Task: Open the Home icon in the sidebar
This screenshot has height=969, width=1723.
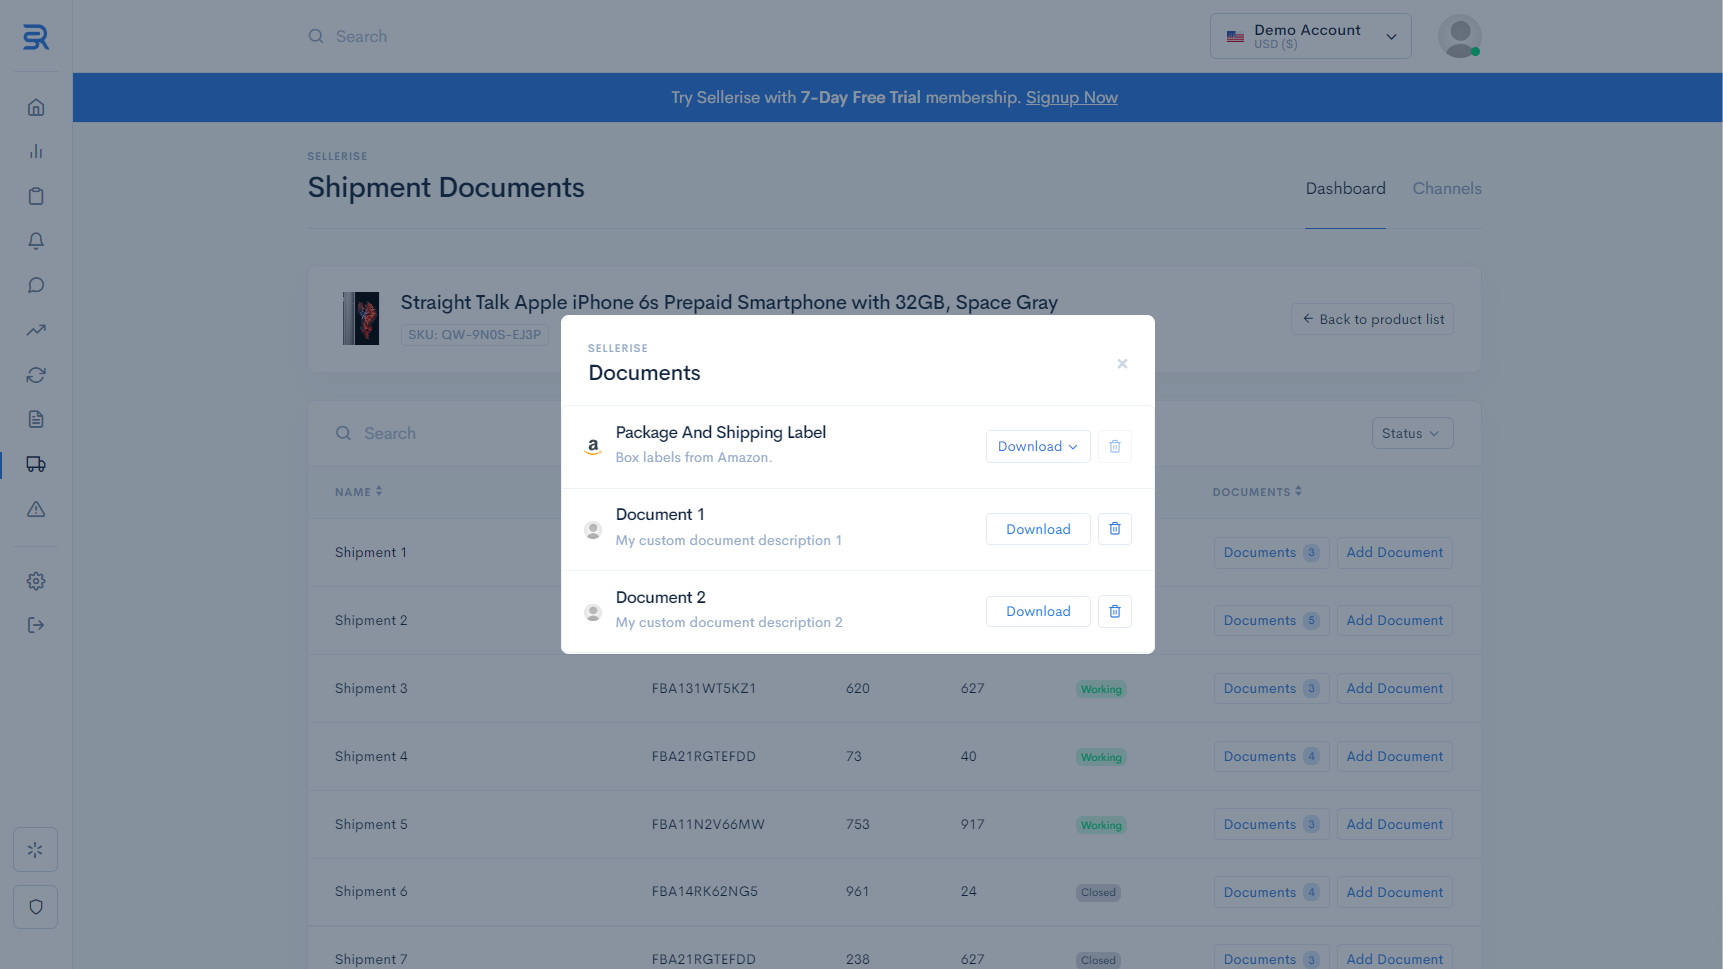Action: point(36,107)
